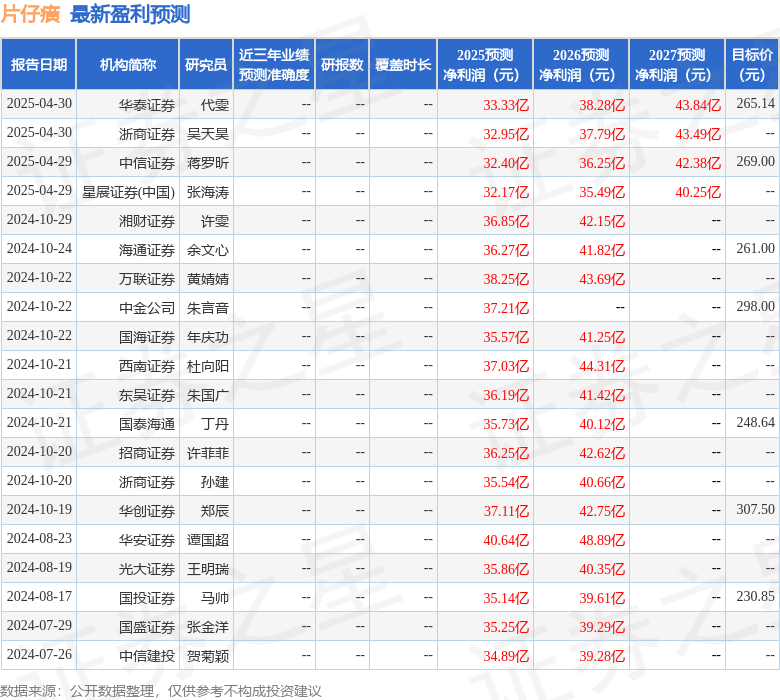Select institution 万联证券
The width and height of the screenshot is (780, 700).
[x=147, y=279]
